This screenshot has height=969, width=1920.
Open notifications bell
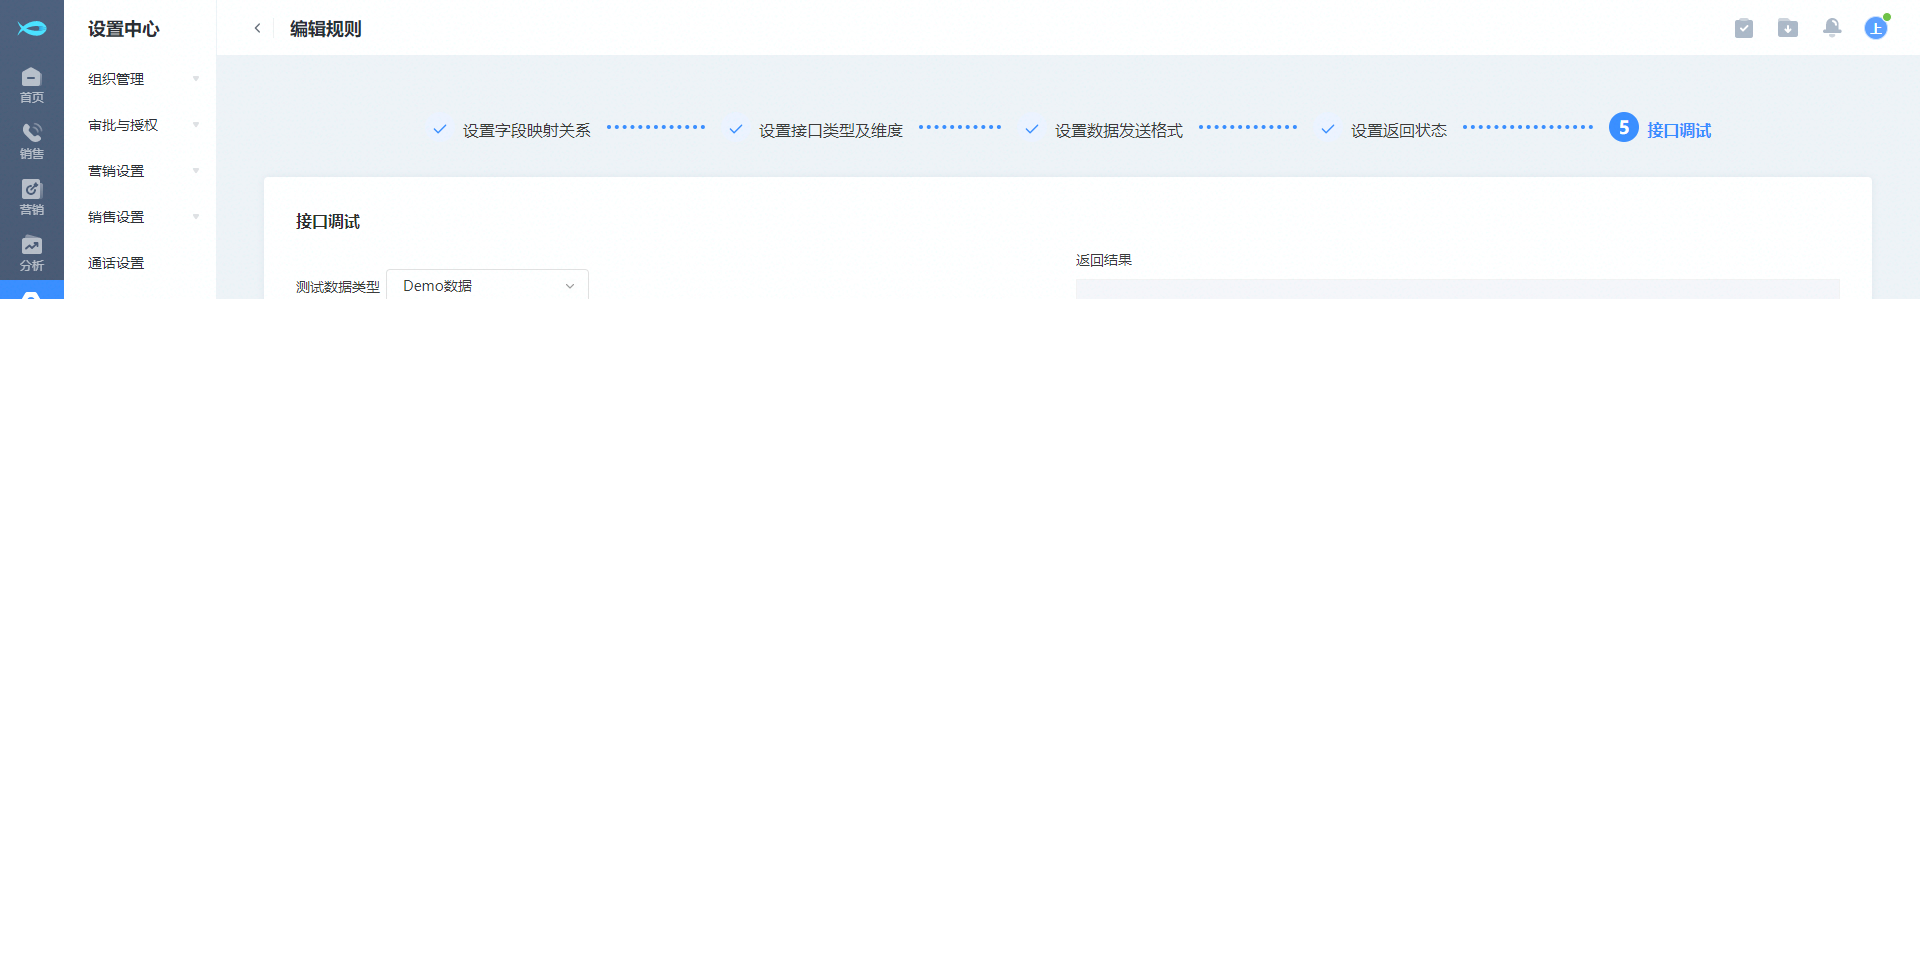pos(1832,28)
